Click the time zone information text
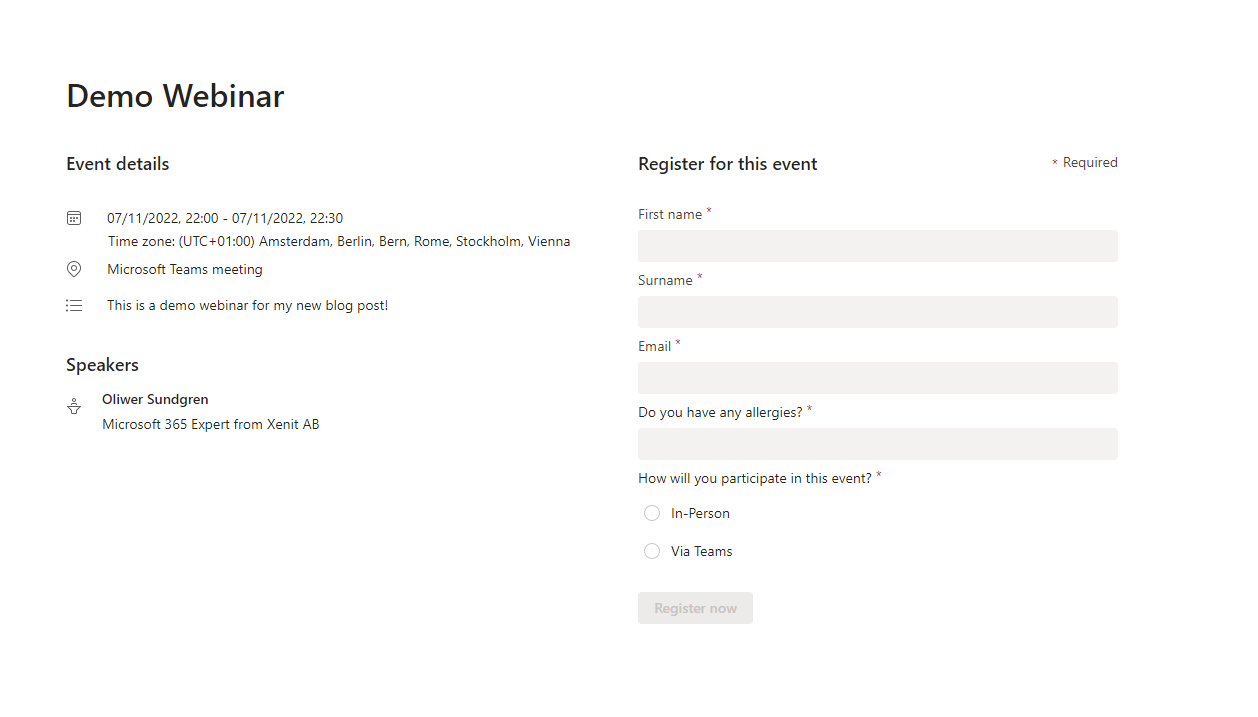 pyautogui.click(x=339, y=241)
